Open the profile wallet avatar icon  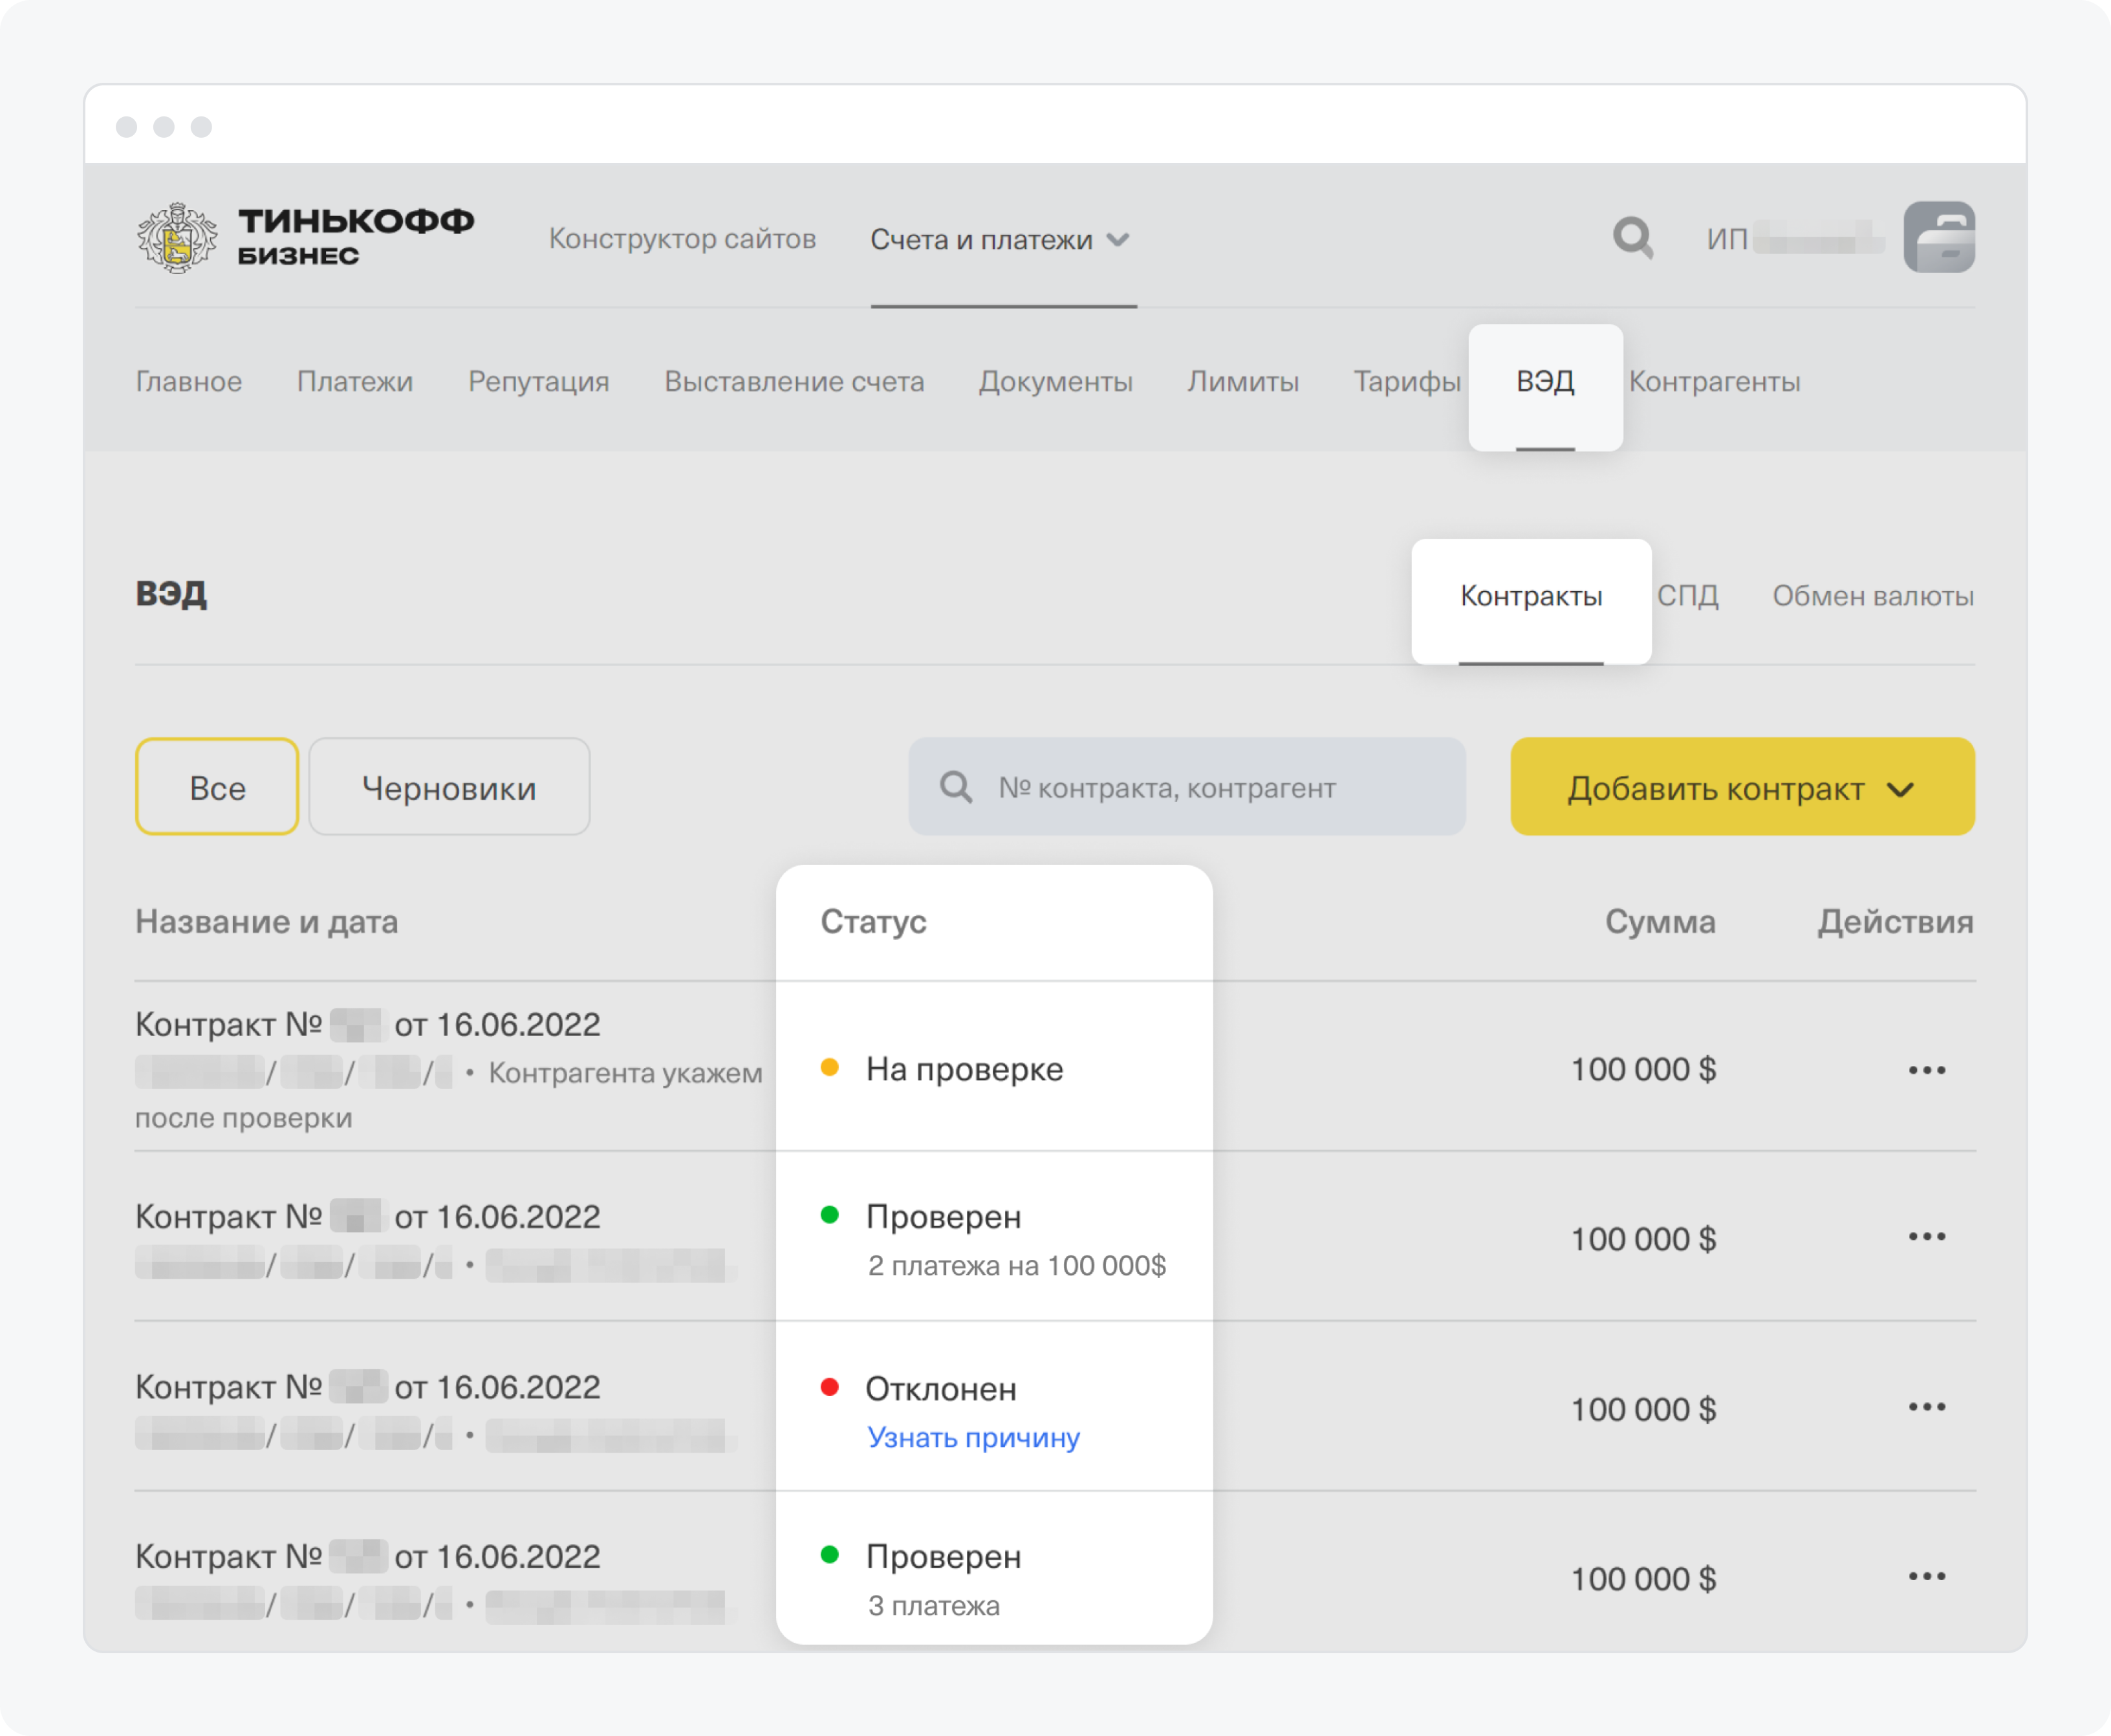(1938, 237)
